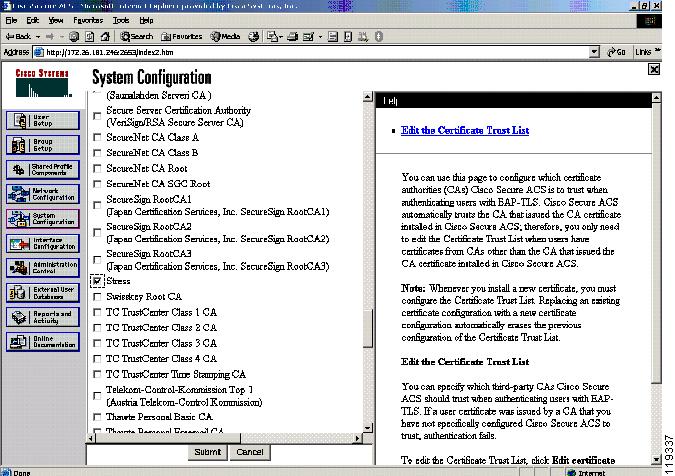
Task: Open the User Setup section
Action: click(x=43, y=120)
